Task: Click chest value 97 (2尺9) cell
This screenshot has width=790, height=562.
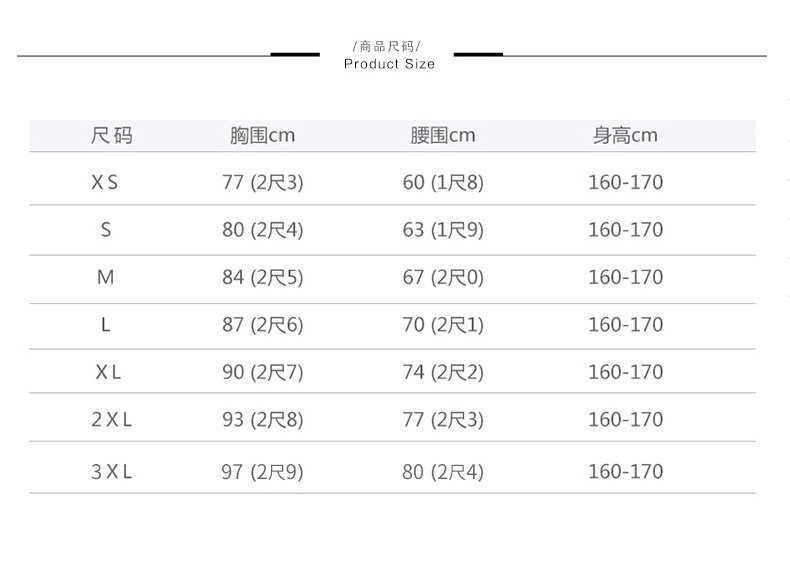Action: pyautogui.click(x=262, y=471)
